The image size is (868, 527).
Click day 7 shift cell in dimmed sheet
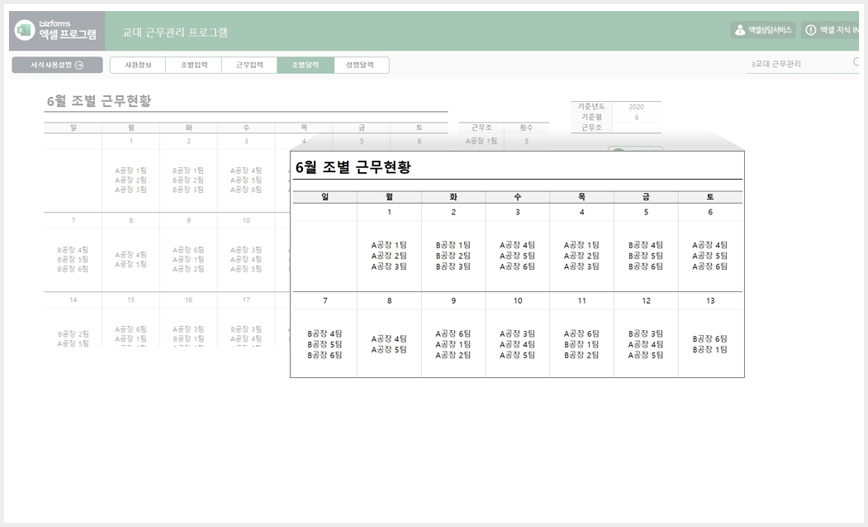click(x=73, y=259)
